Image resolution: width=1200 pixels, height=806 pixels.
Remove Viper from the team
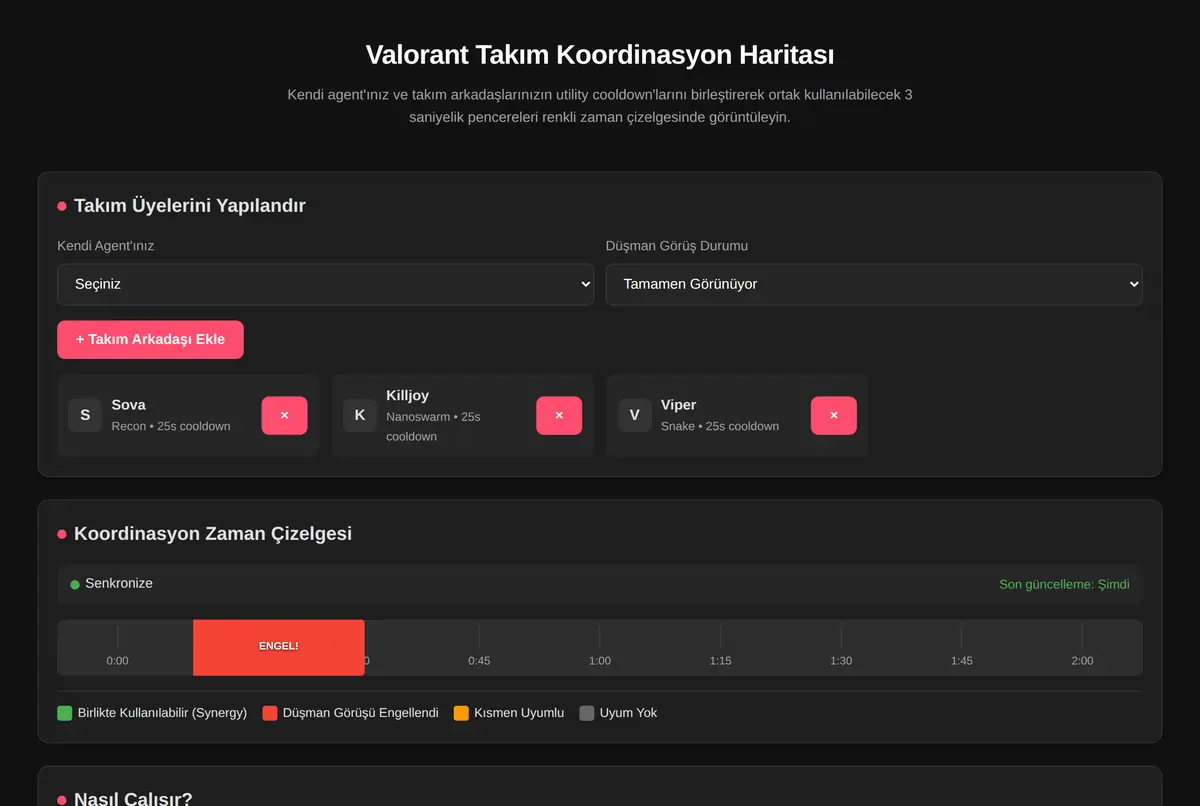tap(833, 415)
